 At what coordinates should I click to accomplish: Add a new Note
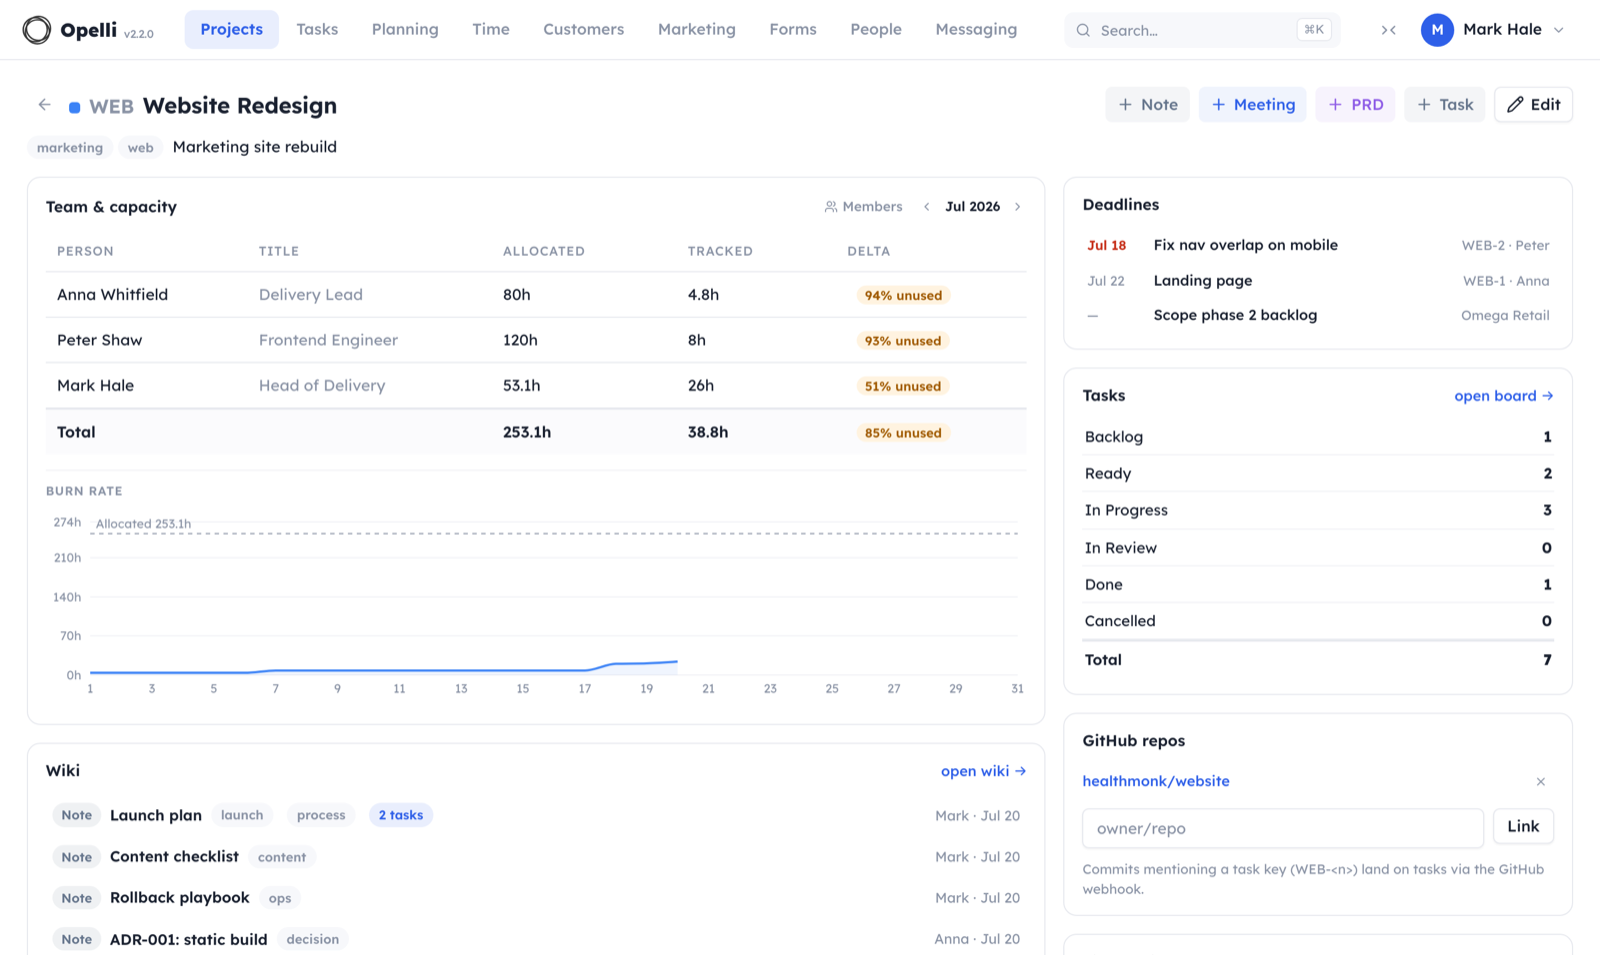[x=1147, y=105]
